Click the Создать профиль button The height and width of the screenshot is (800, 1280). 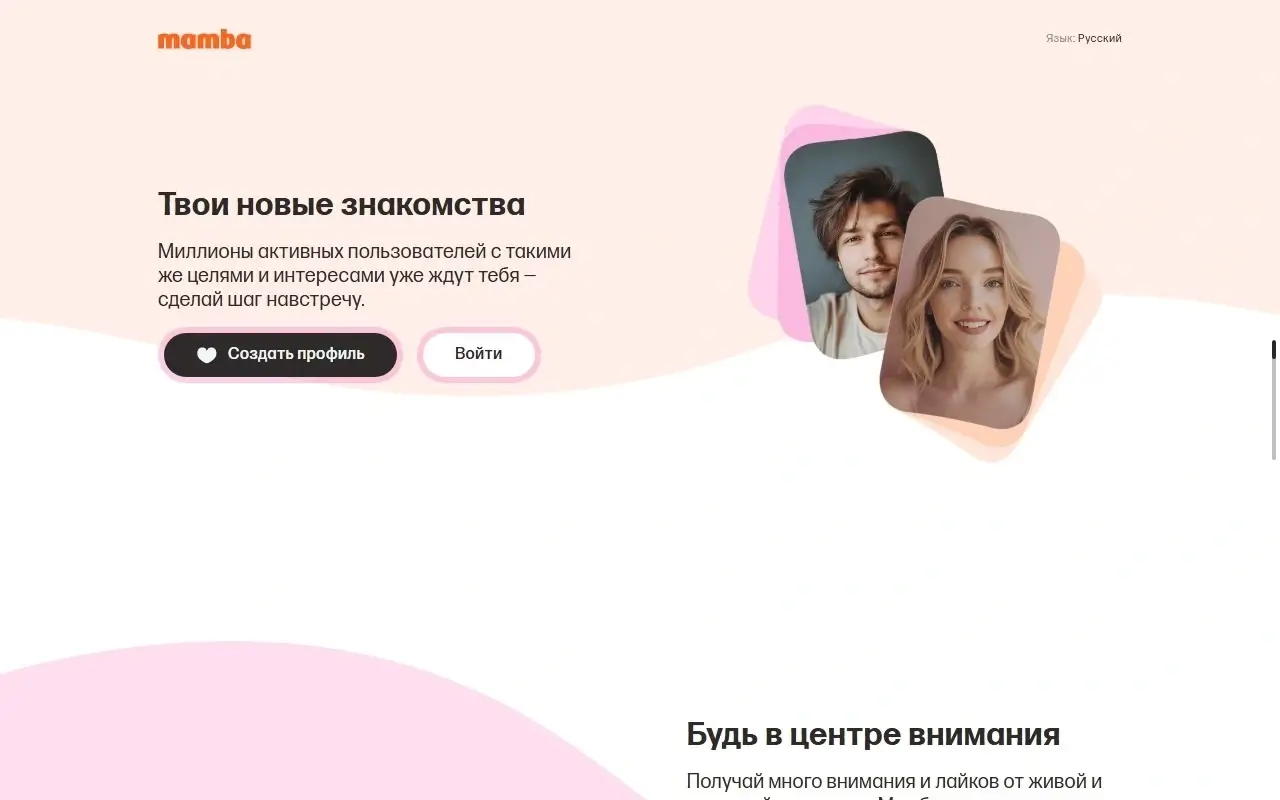pos(280,355)
